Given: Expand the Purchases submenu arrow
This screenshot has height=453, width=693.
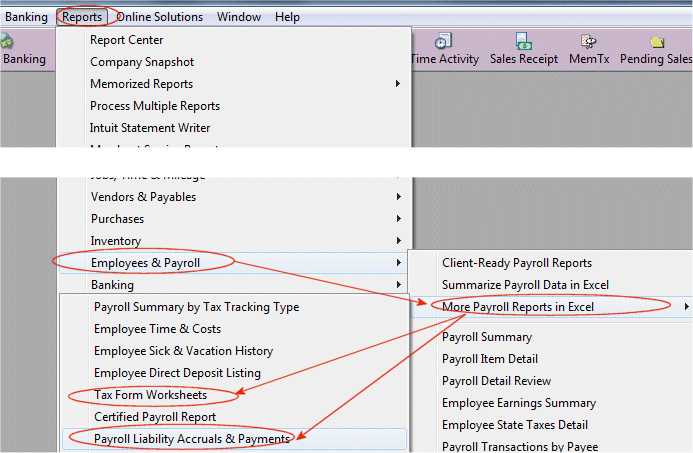Looking at the screenshot, I should click(399, 219).
